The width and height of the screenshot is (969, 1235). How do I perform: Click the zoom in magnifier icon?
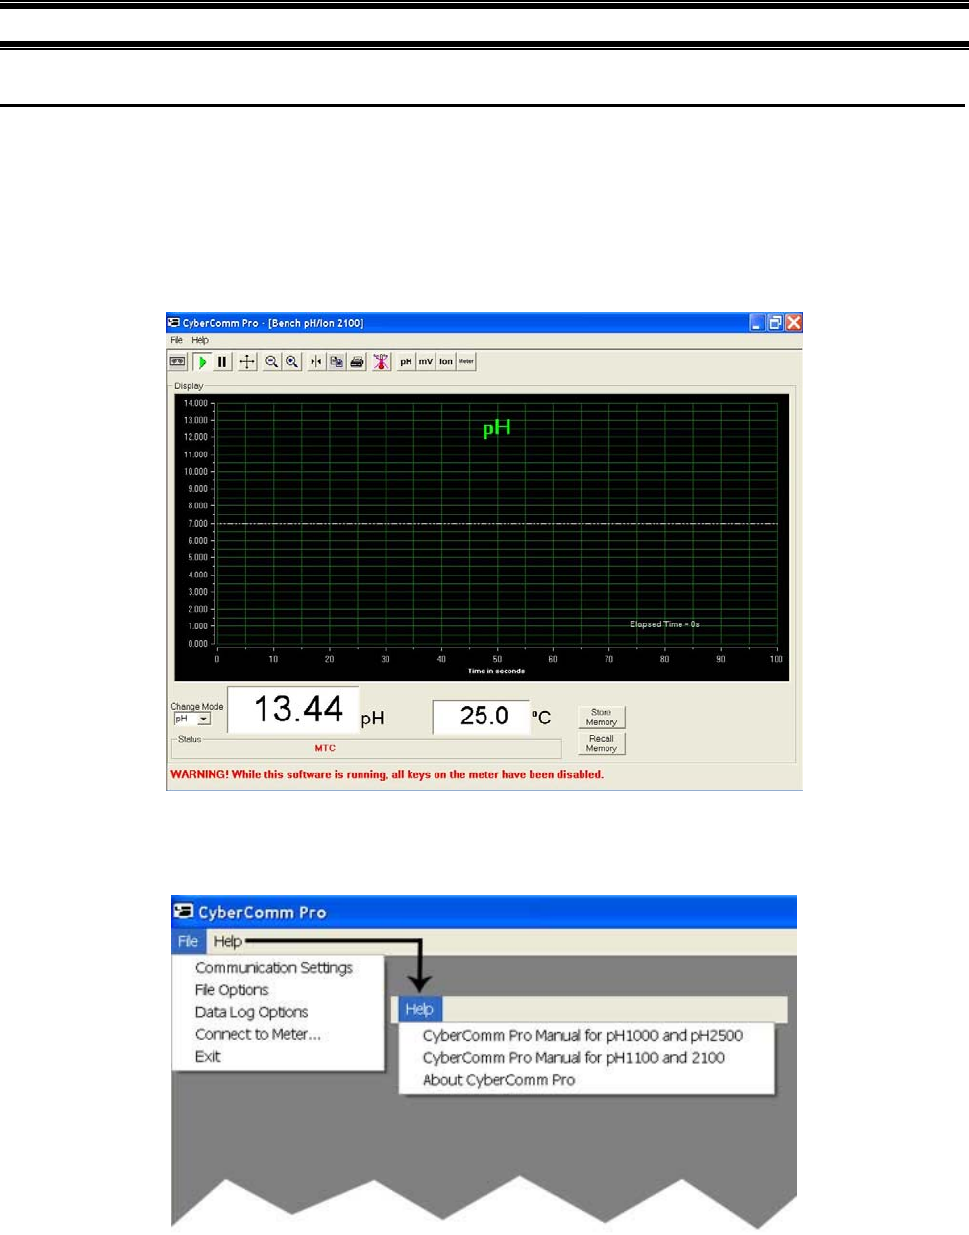[291, 362]
